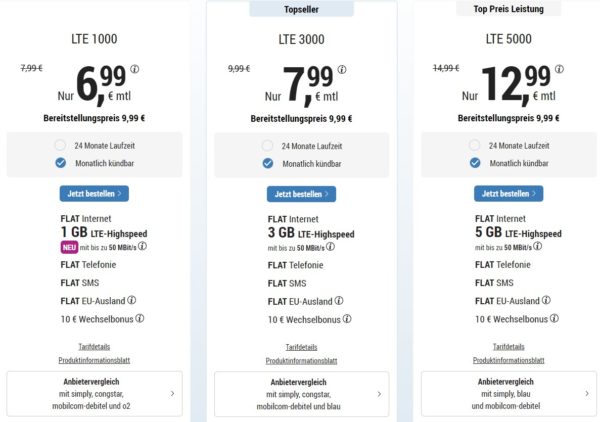This screenshot has width=600, height=422.
Task: Click info icon beside LTE 5000 price
Action: click(558, 70)
